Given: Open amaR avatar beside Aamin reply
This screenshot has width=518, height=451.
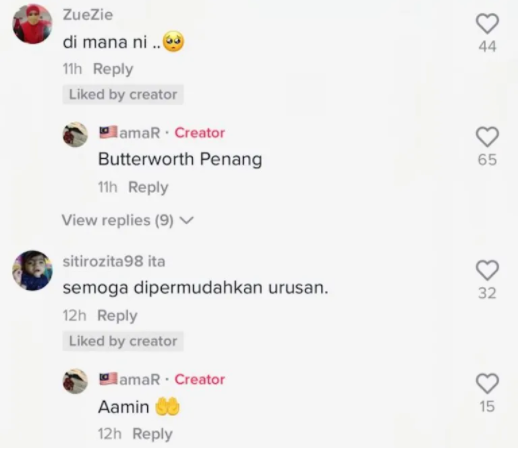Looking at the screenshot, I should point(75,381).
